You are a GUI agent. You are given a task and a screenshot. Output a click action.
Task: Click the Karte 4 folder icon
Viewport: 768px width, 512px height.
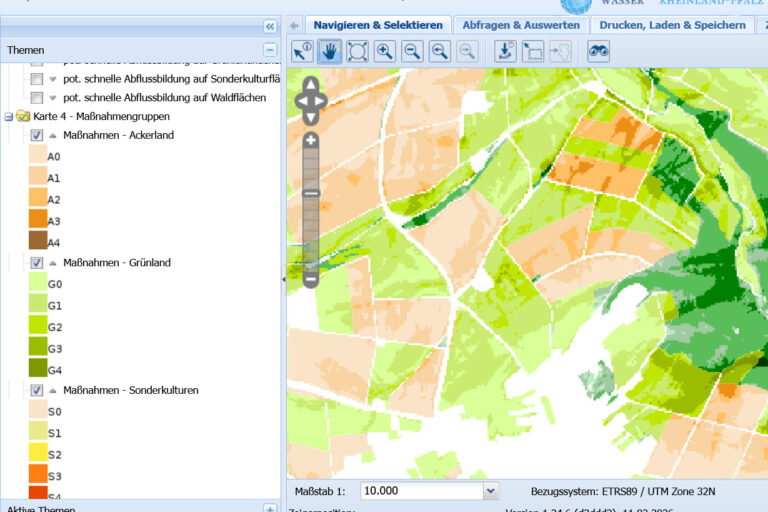(23, 116)
